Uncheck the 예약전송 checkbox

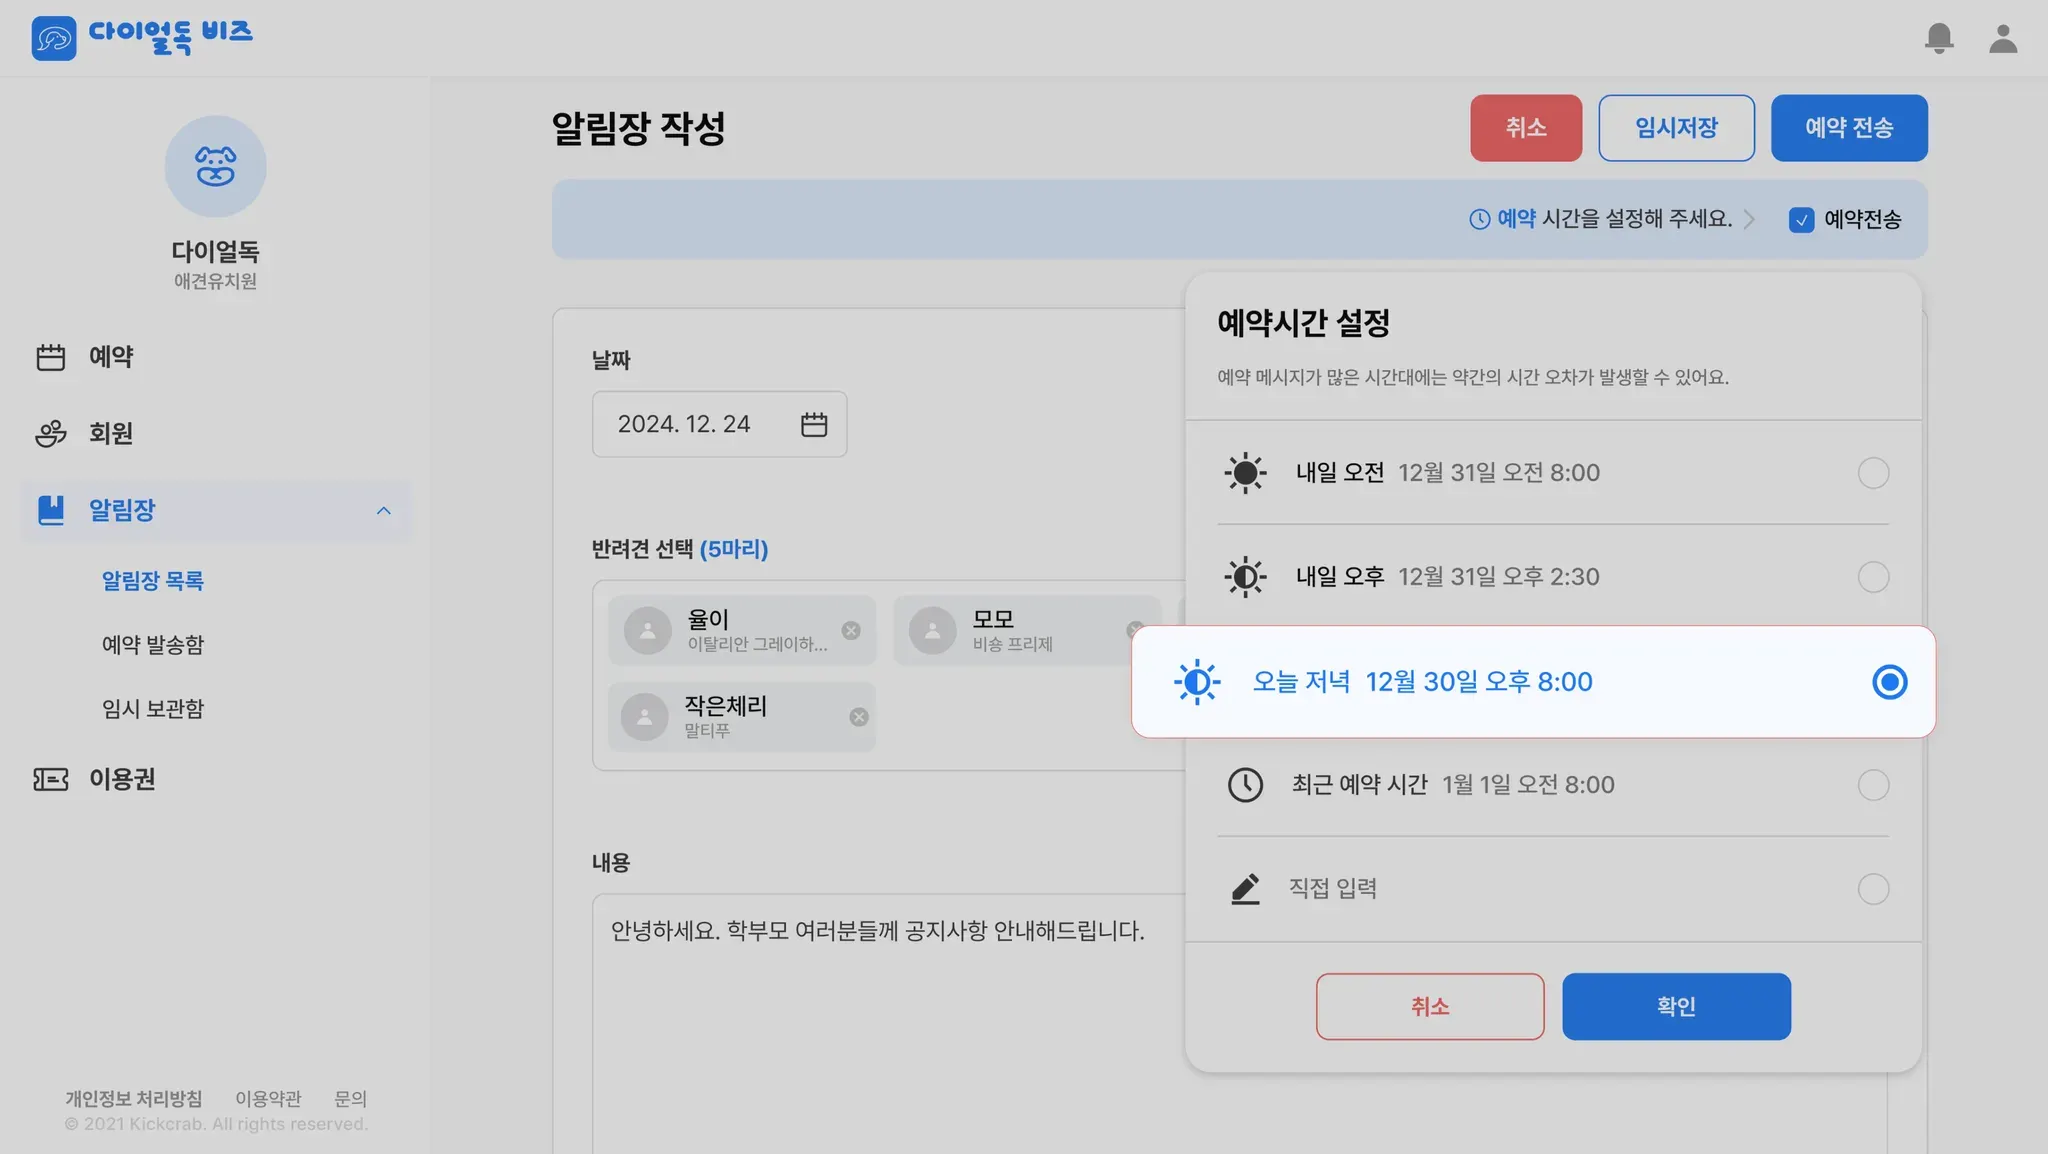[1801, 220]
